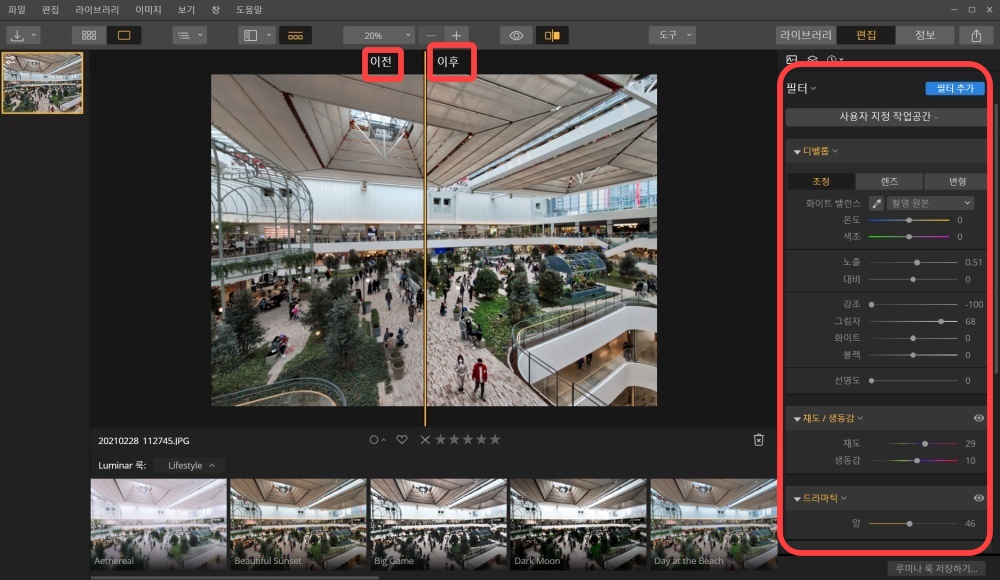Switch to the 라이브러리 tab
Screen dimensions: 1000x580
(x=805, y=35)
